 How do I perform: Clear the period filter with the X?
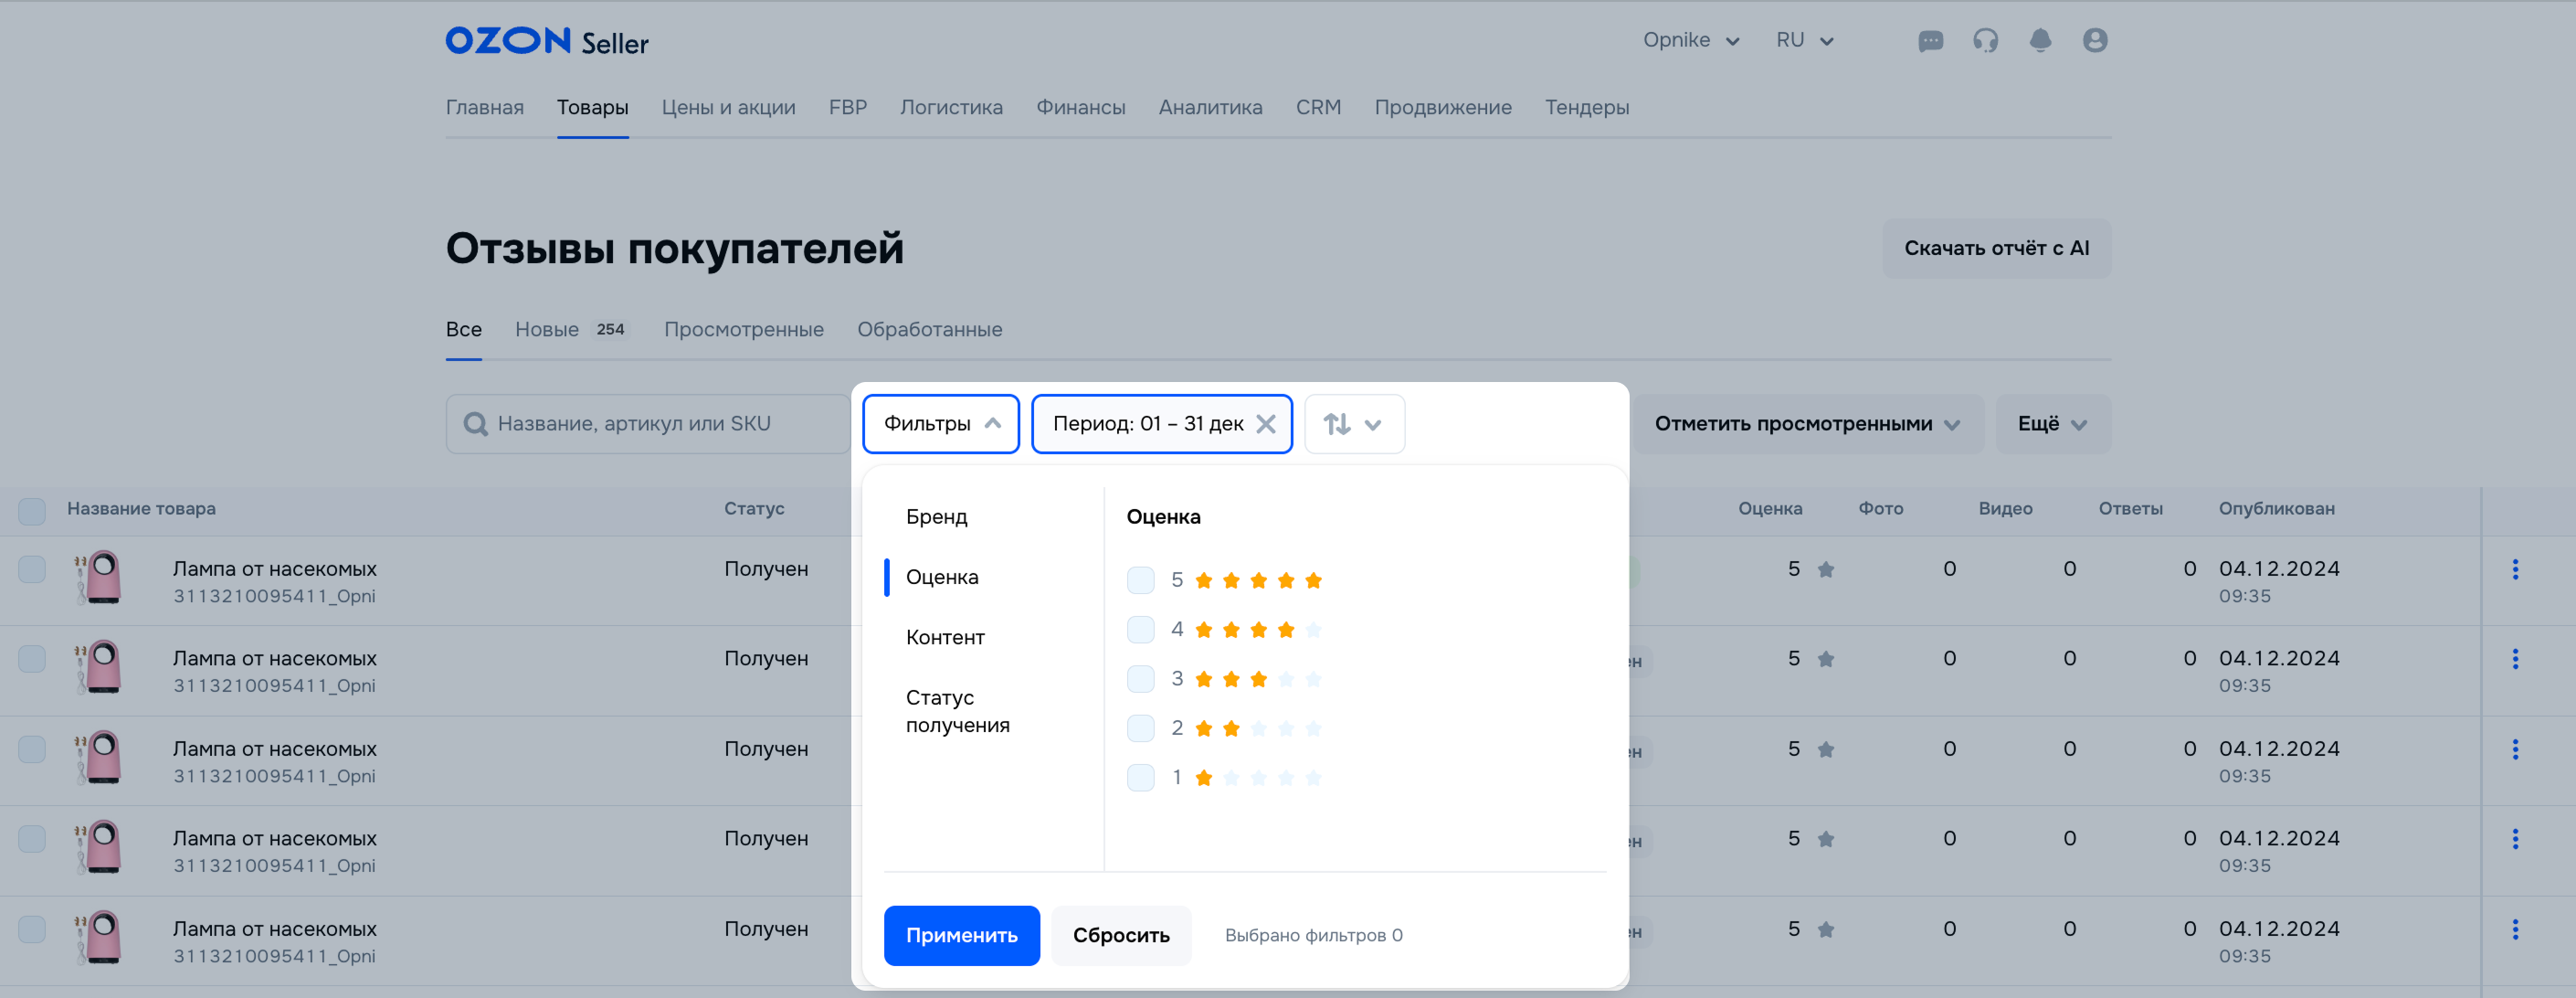click(1266, 424)
